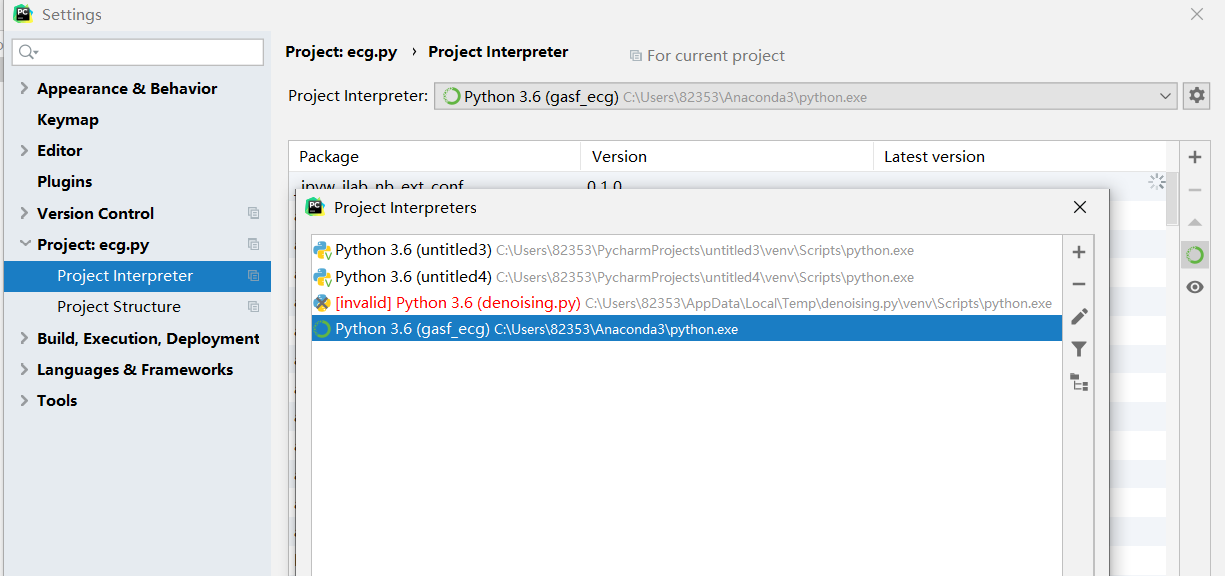
Task: Click the Conda environment icon in package toolbar
Action: point(1195,254)
